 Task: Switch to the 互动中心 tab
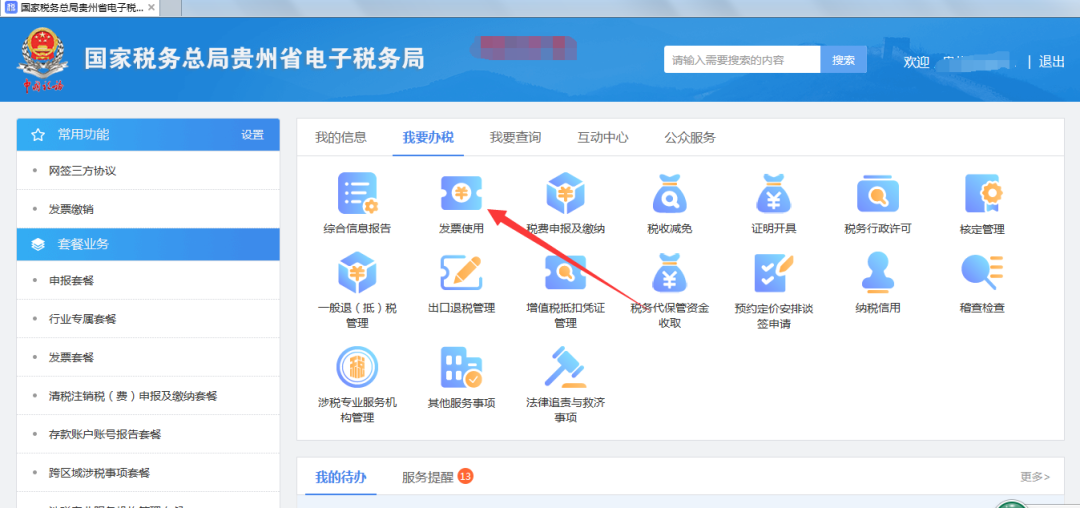[x=603, y=137]
